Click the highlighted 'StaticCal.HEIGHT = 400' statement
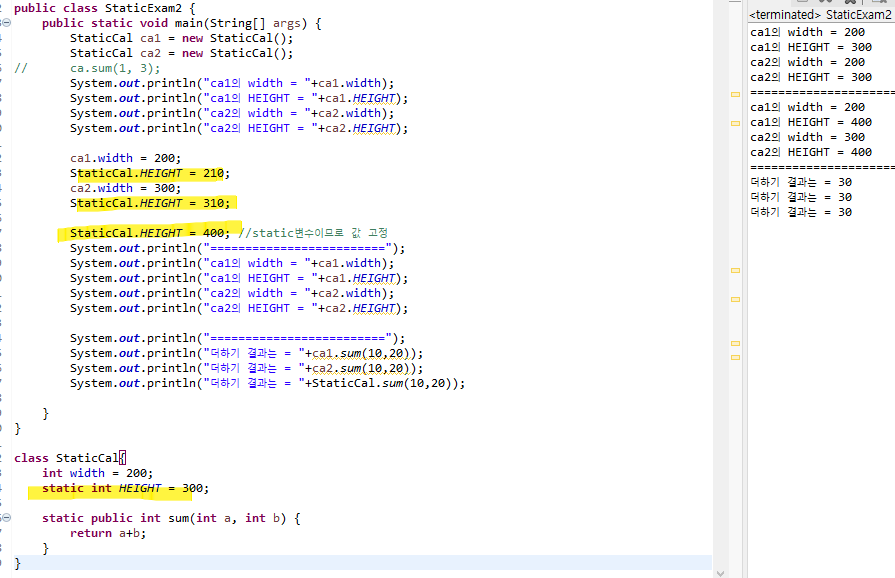Image resolution: width=895 pixels, height=578 pixels. pyautogui.click(x=150, y=233)
